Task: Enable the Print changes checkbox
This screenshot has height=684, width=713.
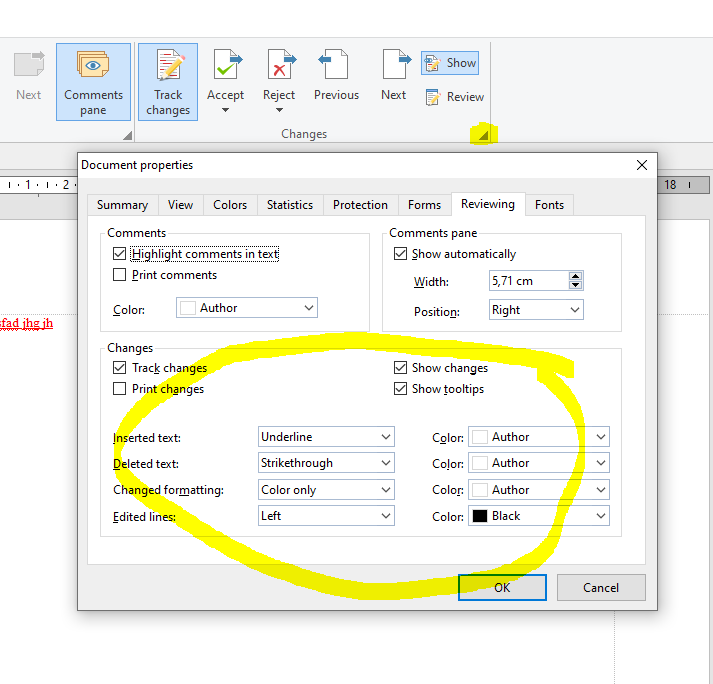Action: click(x=120, y=389)
